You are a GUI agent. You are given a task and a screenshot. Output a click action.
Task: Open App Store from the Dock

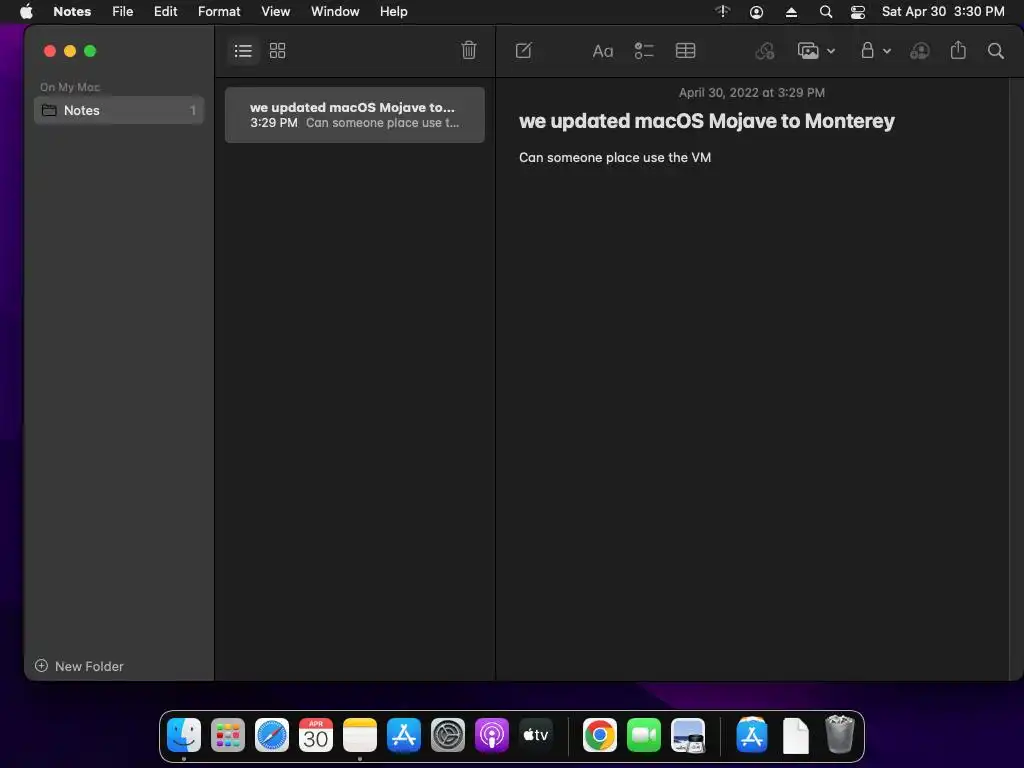pyautogui.click(x=404, y=735)
